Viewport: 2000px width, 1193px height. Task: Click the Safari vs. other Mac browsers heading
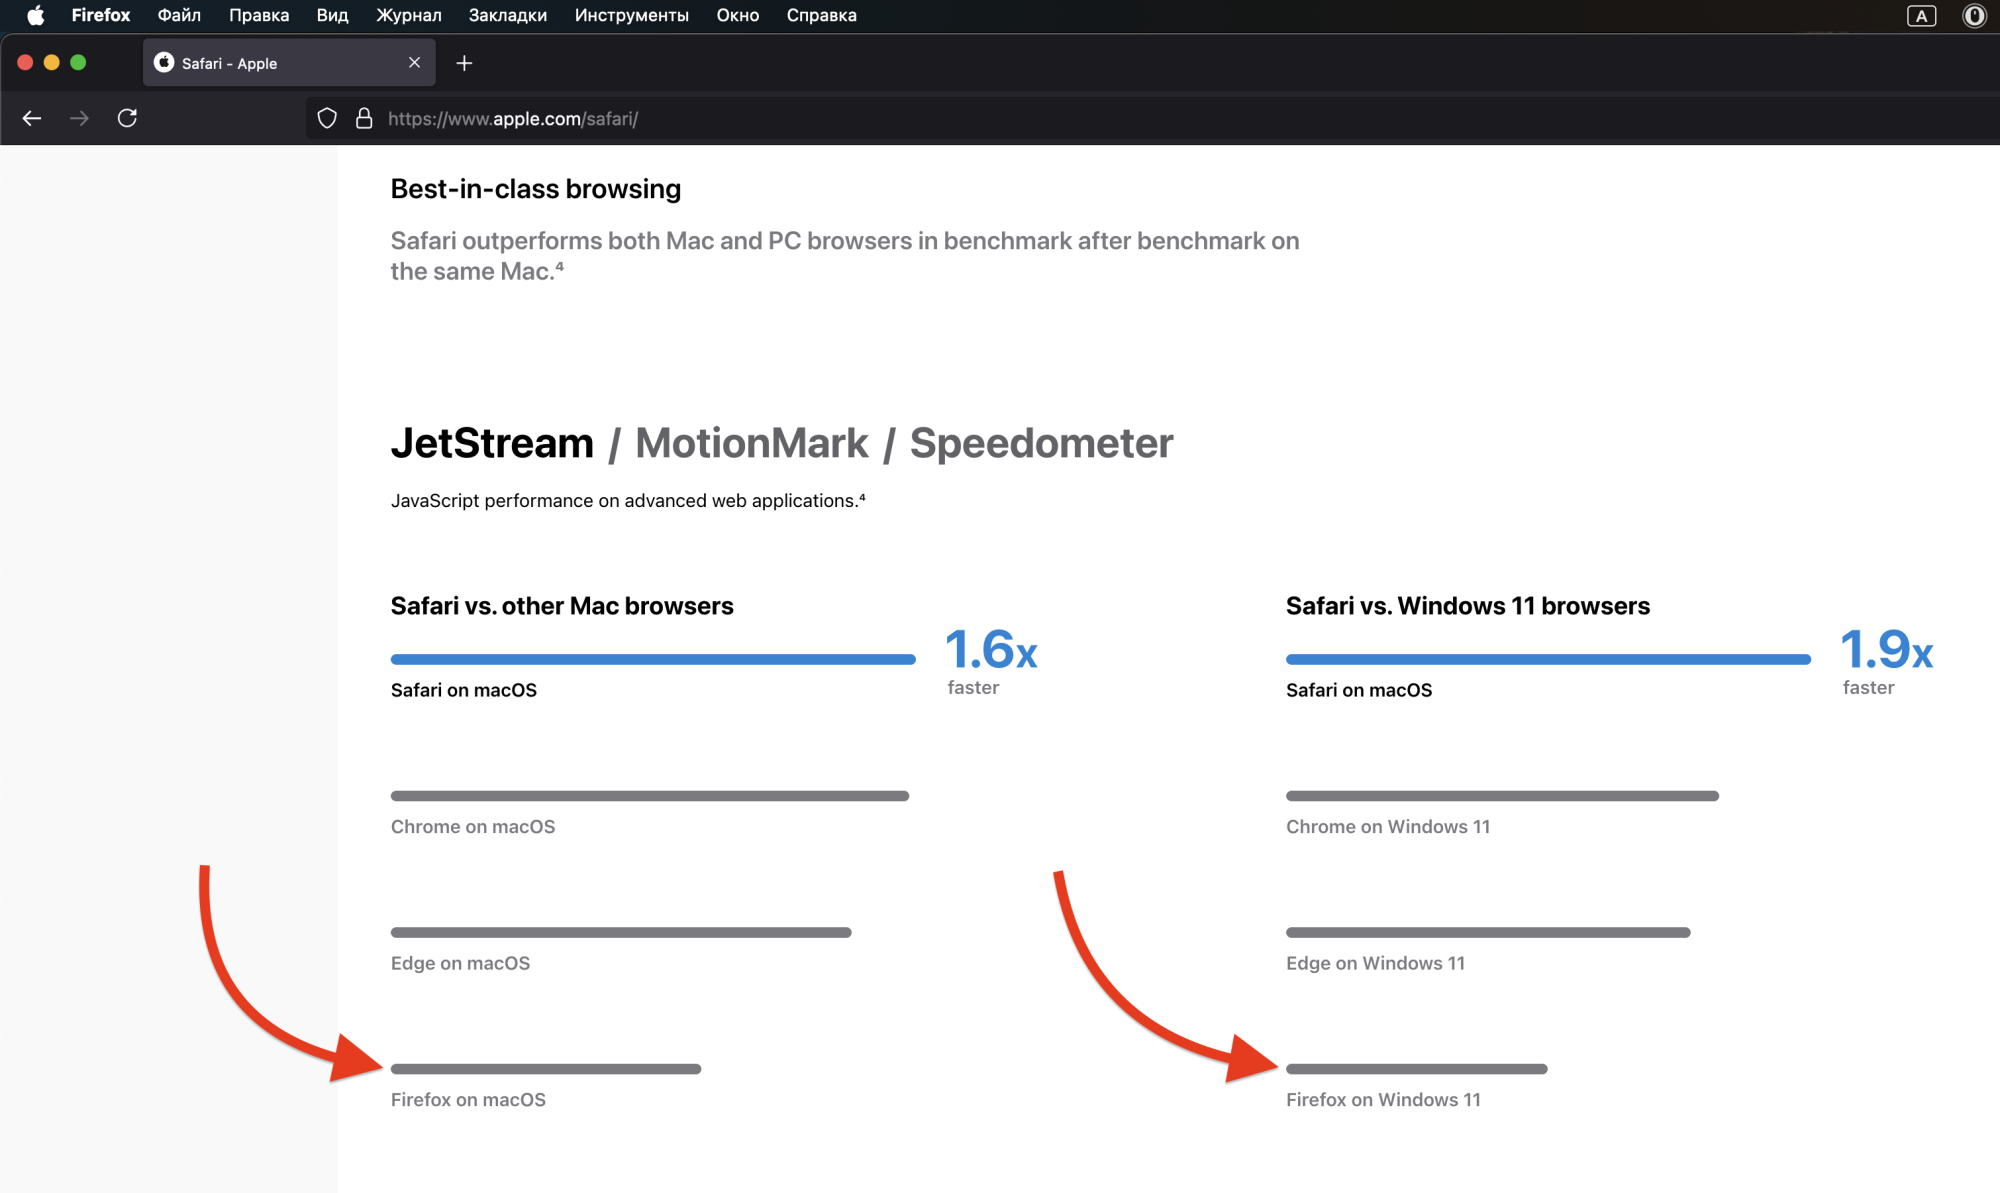point(562,606)
